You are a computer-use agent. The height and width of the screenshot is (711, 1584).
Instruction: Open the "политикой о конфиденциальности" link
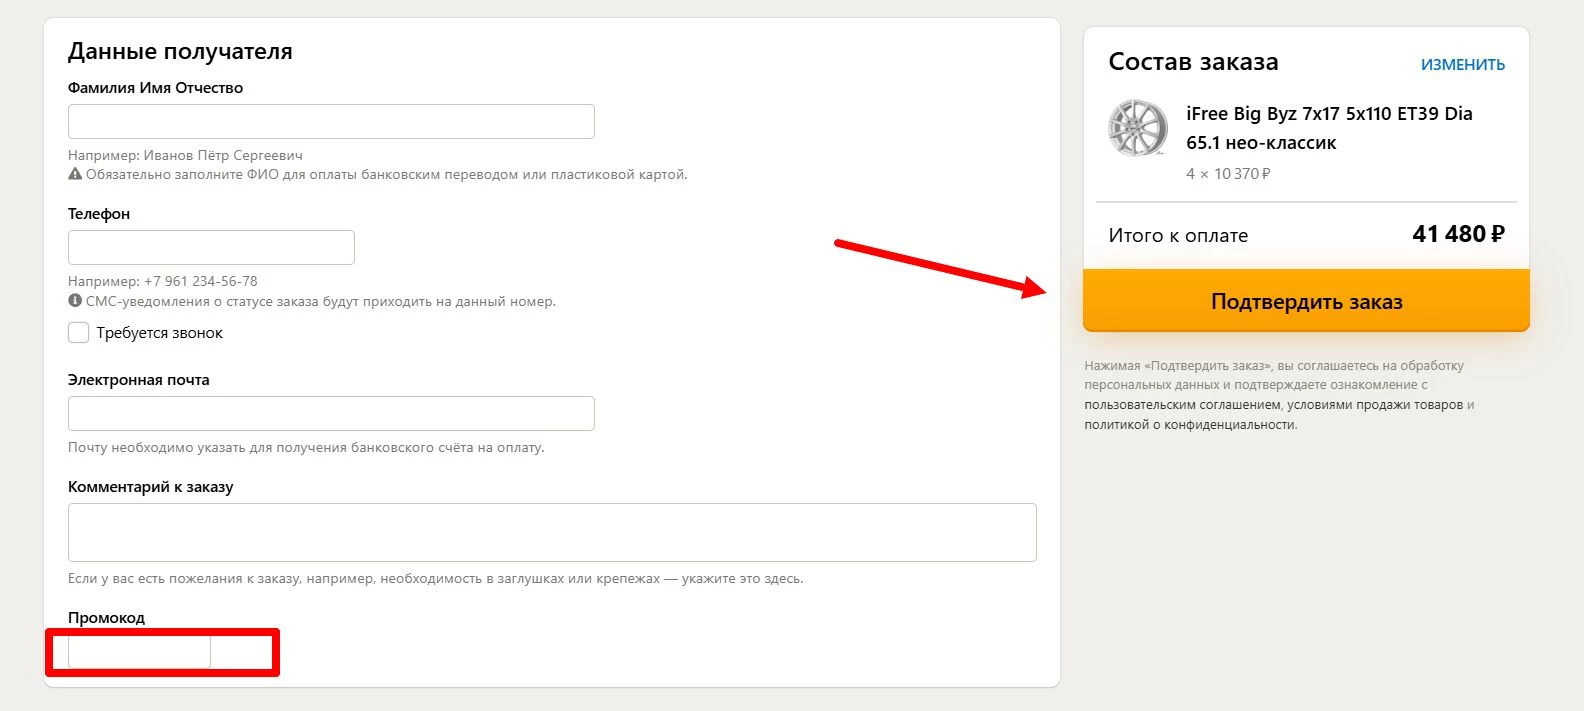(x=1190, y=425)
